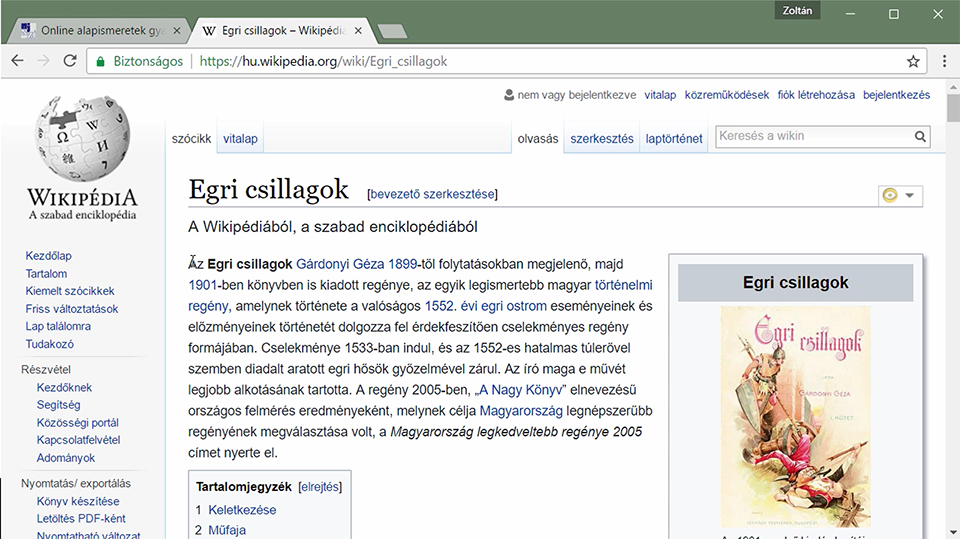Collapse table of contents via elrejtés
This screenshot has height=539, width=960.
click(320, 487)
